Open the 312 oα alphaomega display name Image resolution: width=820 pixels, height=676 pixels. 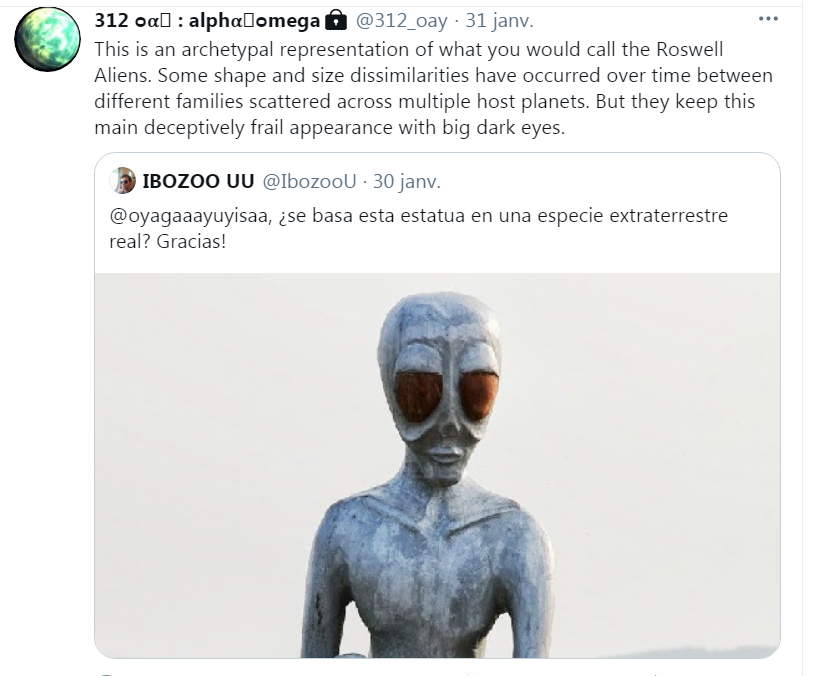click(x=207, y=20)
